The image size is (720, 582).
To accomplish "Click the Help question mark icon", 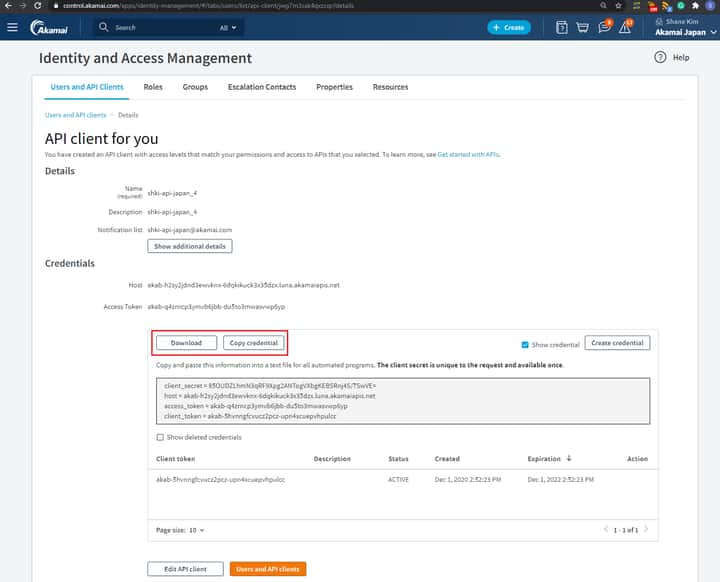I will coord(660,58).
